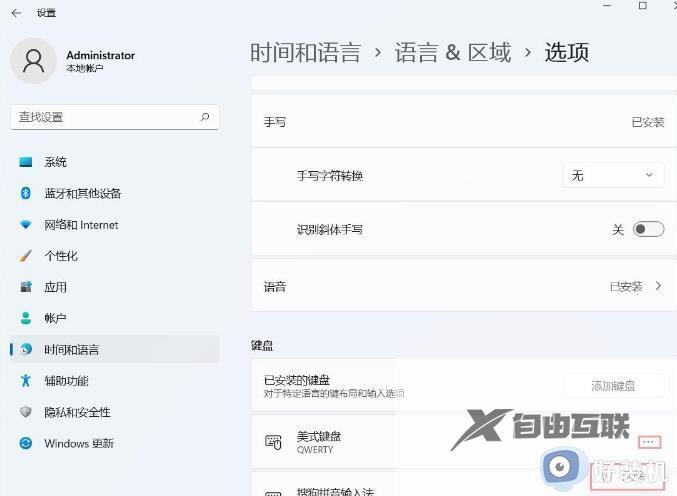The height and width of the screenshot is (496, 677).
Task: Click the 手写字符转换 label
Action: tap(330, 176)
